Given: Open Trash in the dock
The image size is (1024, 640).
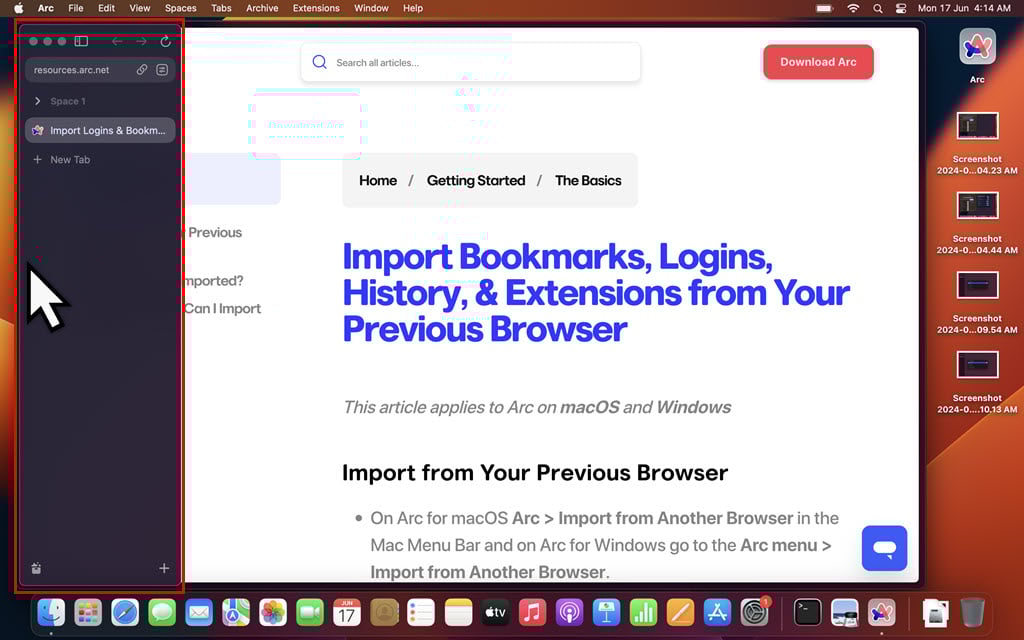Looking at the screenshot, I should 972,613.
